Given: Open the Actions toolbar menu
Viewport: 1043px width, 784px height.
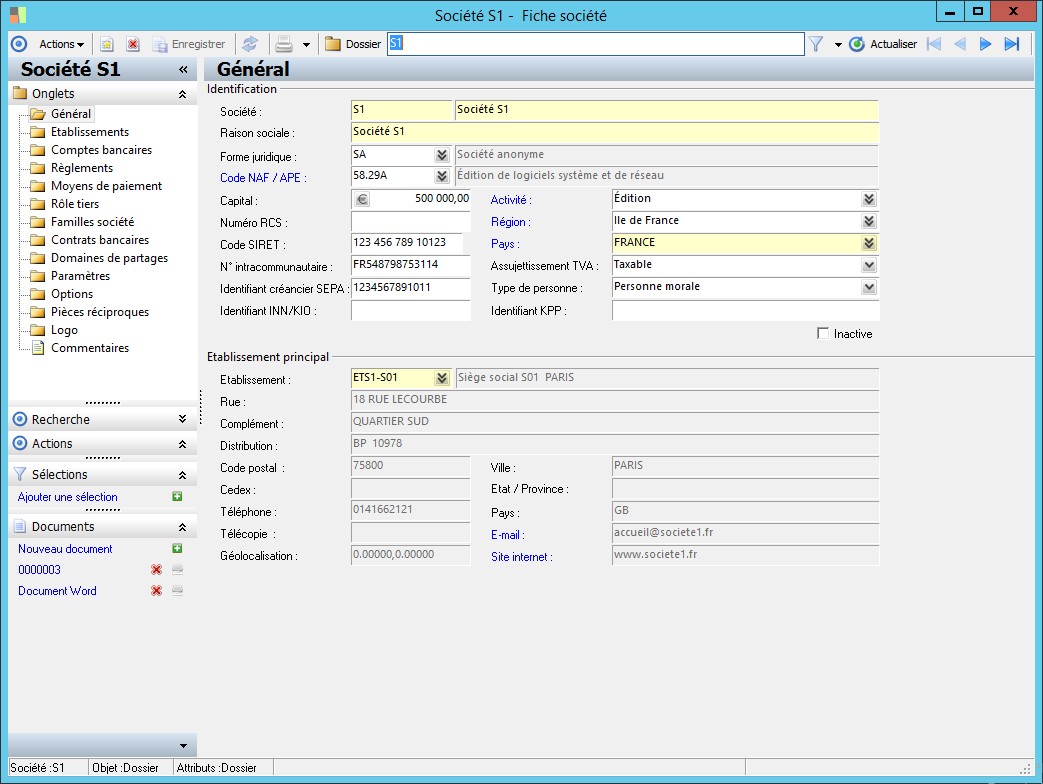Looking at the screenshot, I should click(x=61, y=44).
